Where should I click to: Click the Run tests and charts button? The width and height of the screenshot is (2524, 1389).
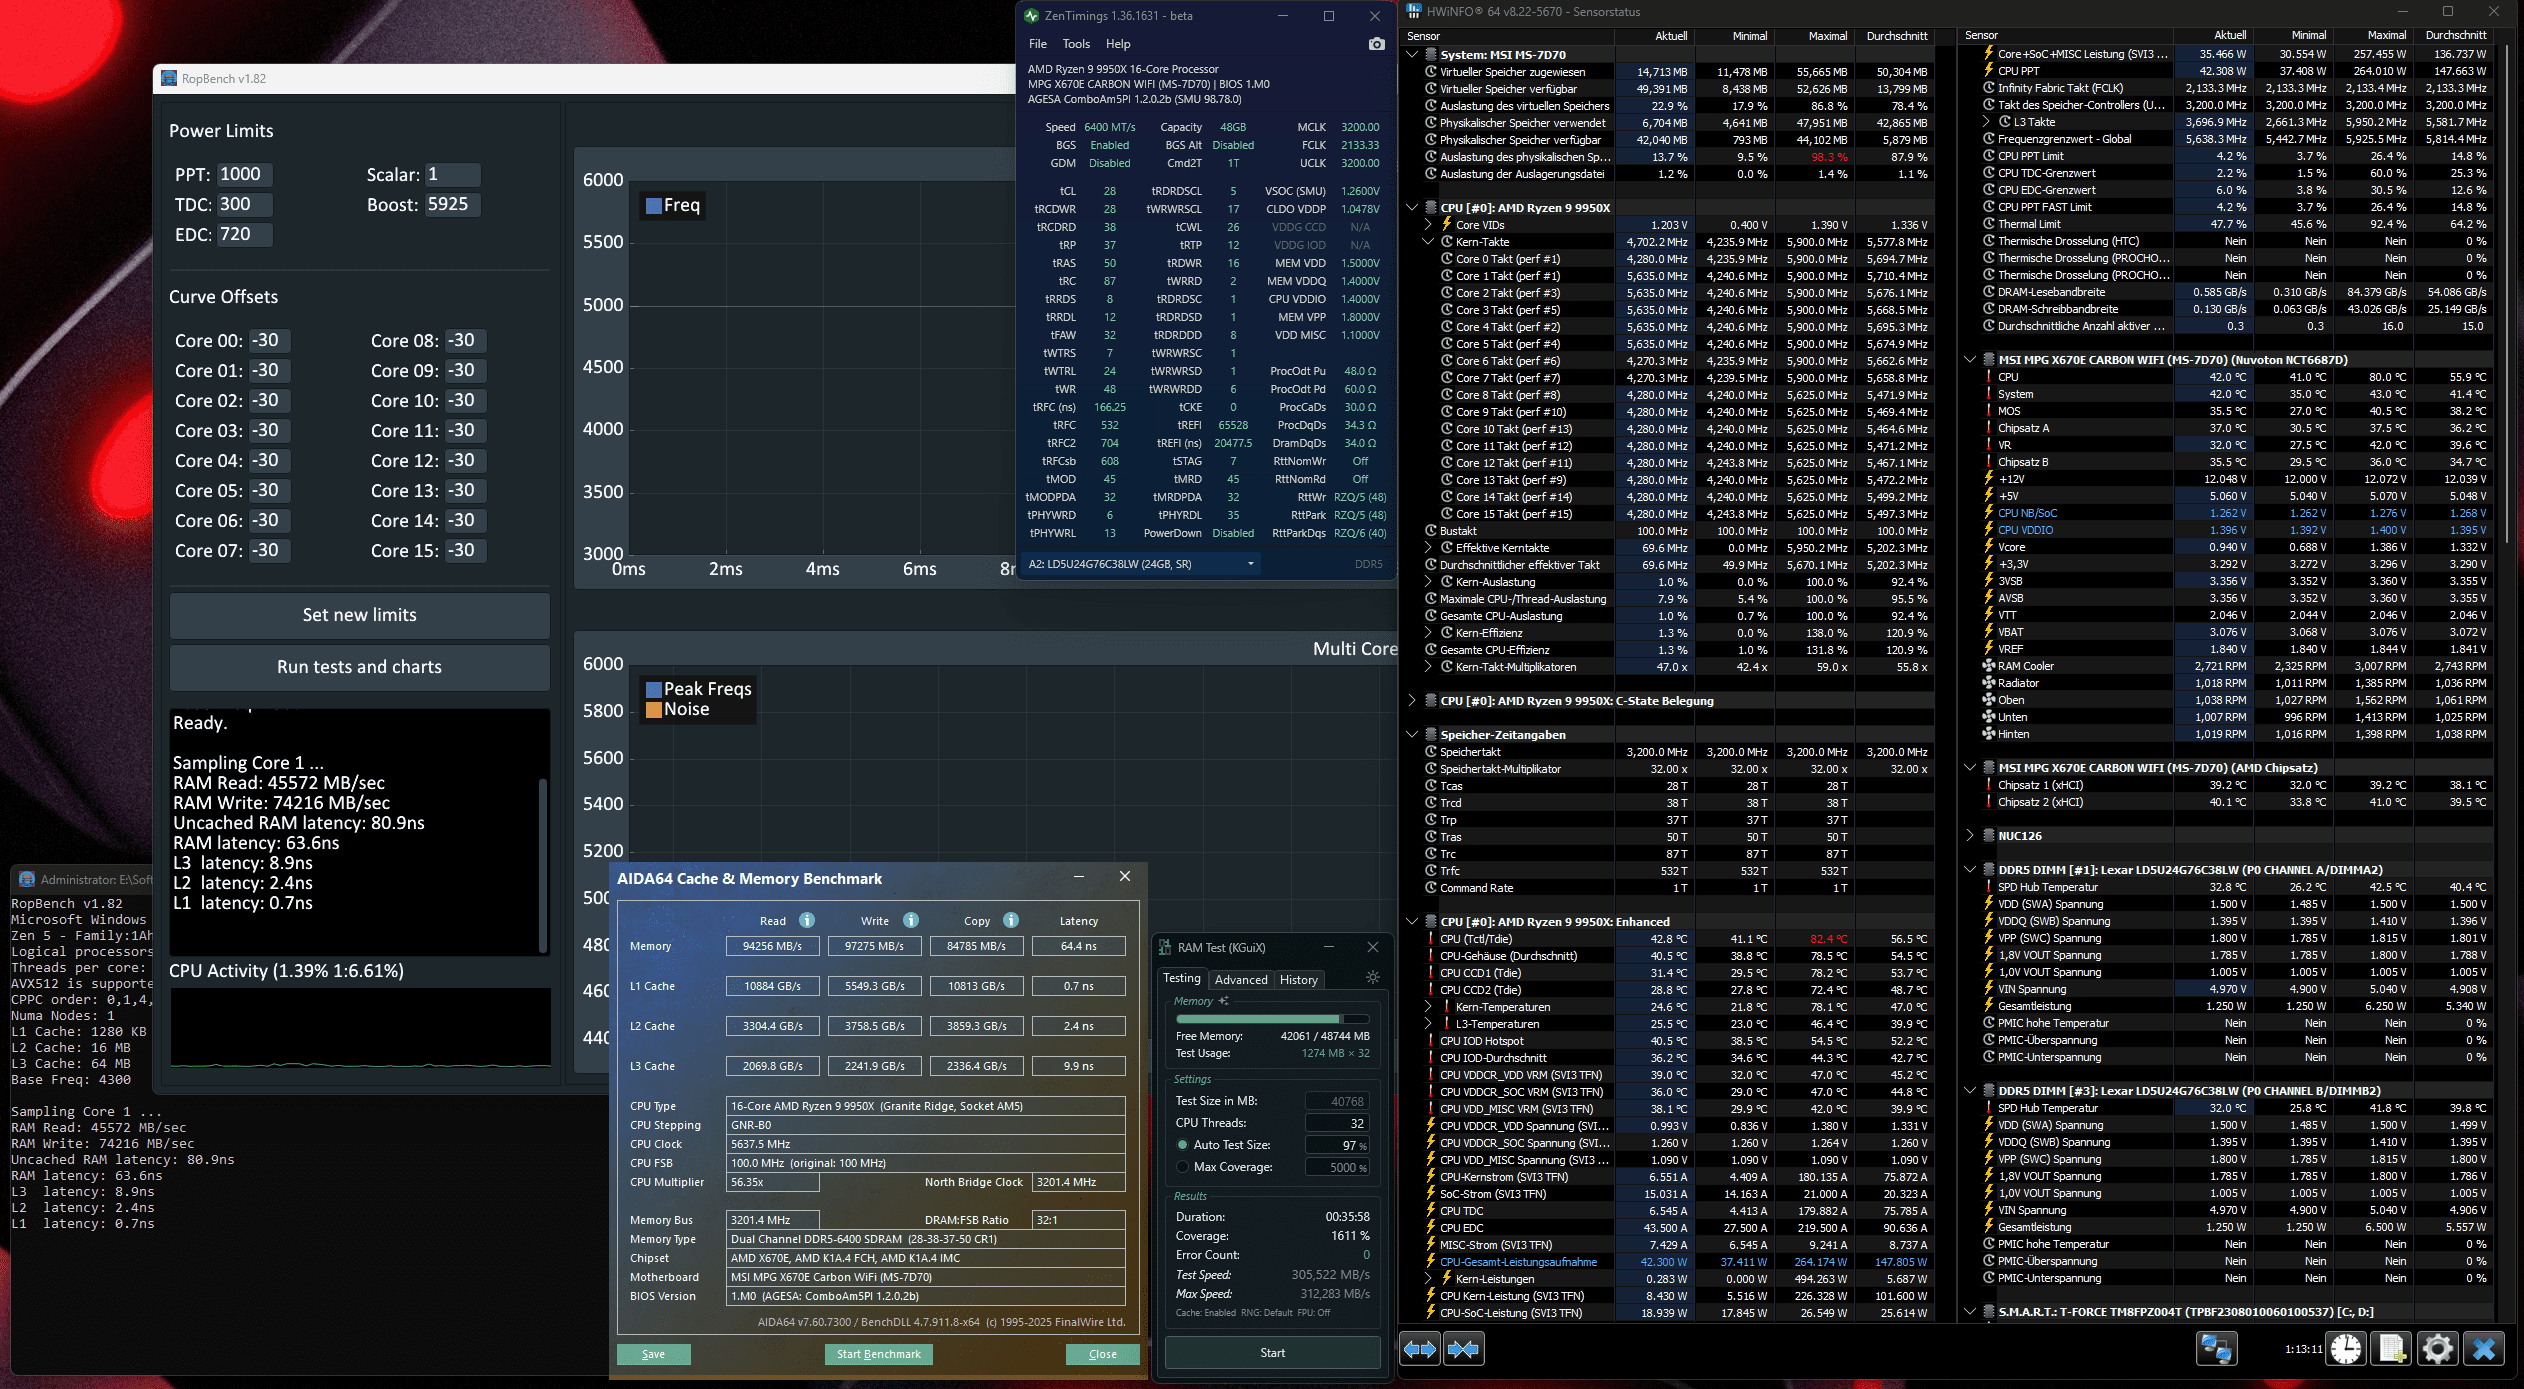coord(359,667)
